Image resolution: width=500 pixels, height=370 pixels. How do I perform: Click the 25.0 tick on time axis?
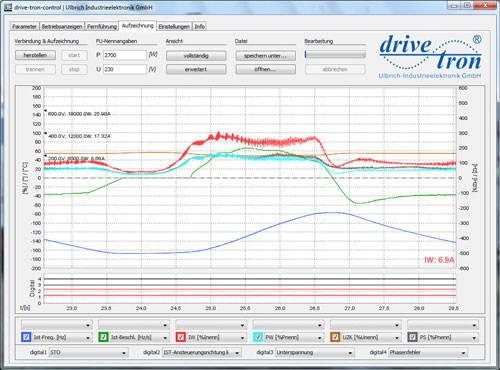[211, 308]
